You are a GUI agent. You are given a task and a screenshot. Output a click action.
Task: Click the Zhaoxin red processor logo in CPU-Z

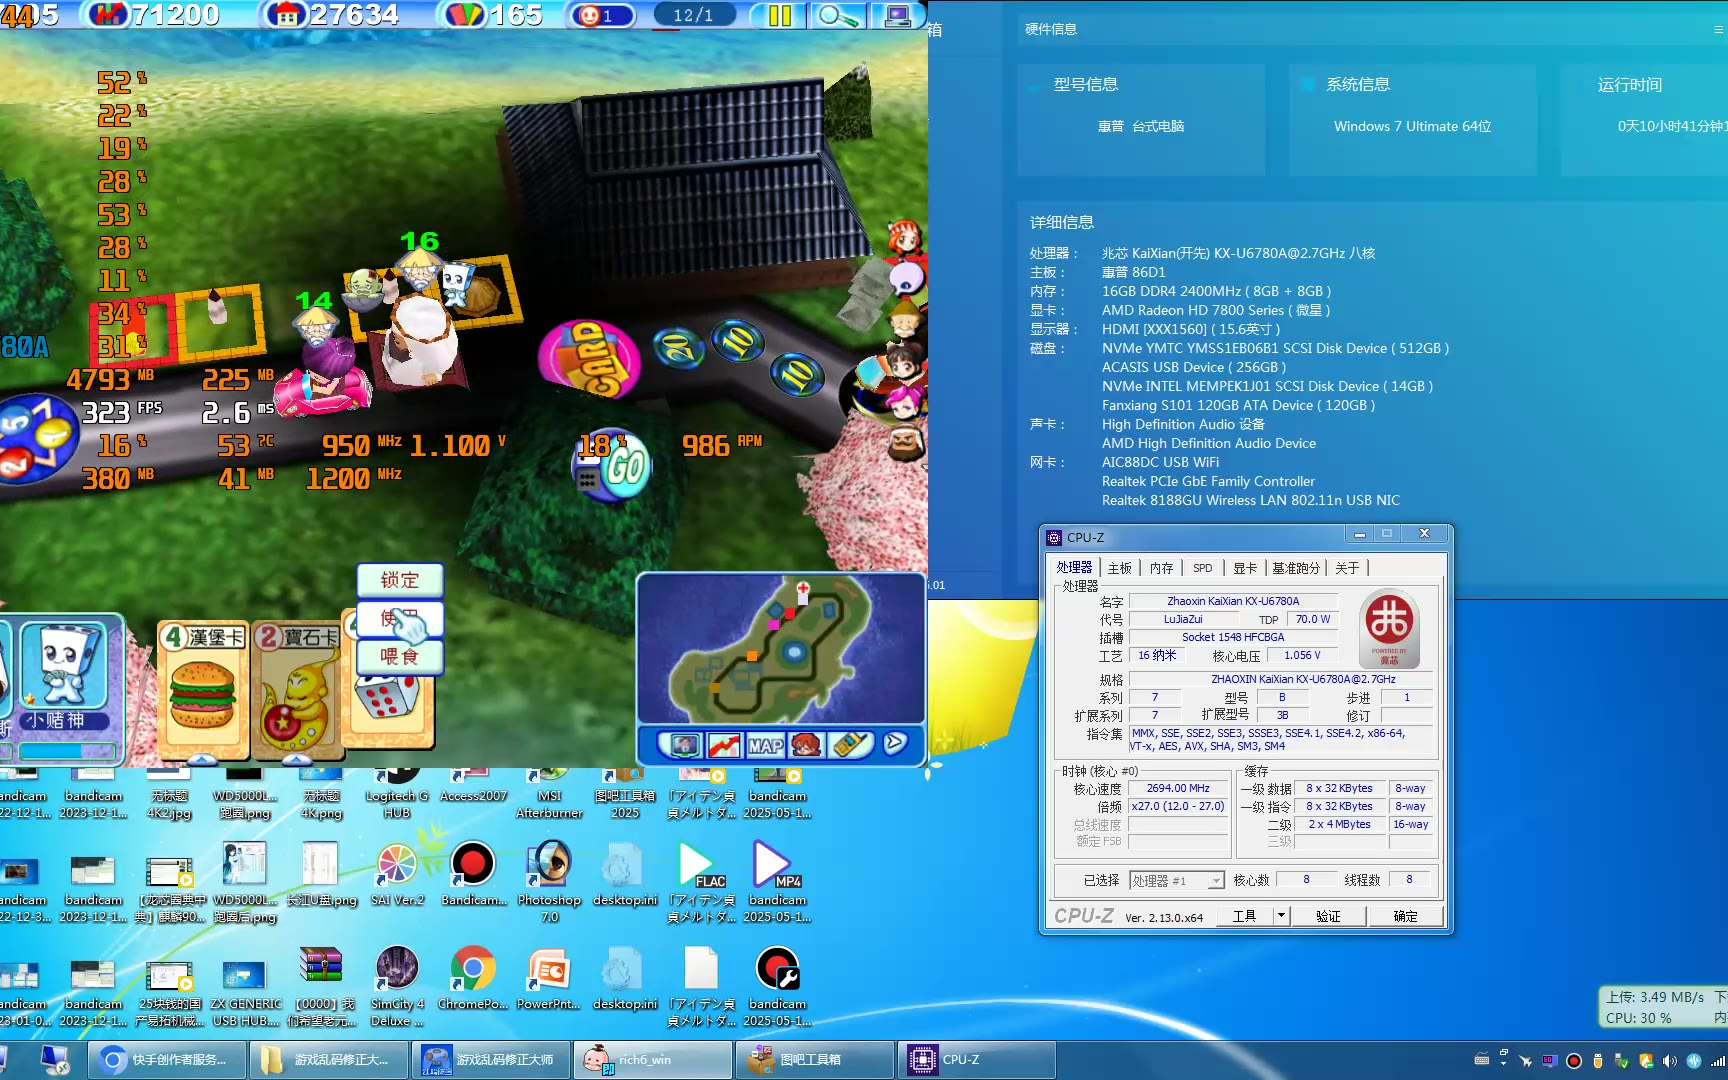click(x=1390, y=629)
